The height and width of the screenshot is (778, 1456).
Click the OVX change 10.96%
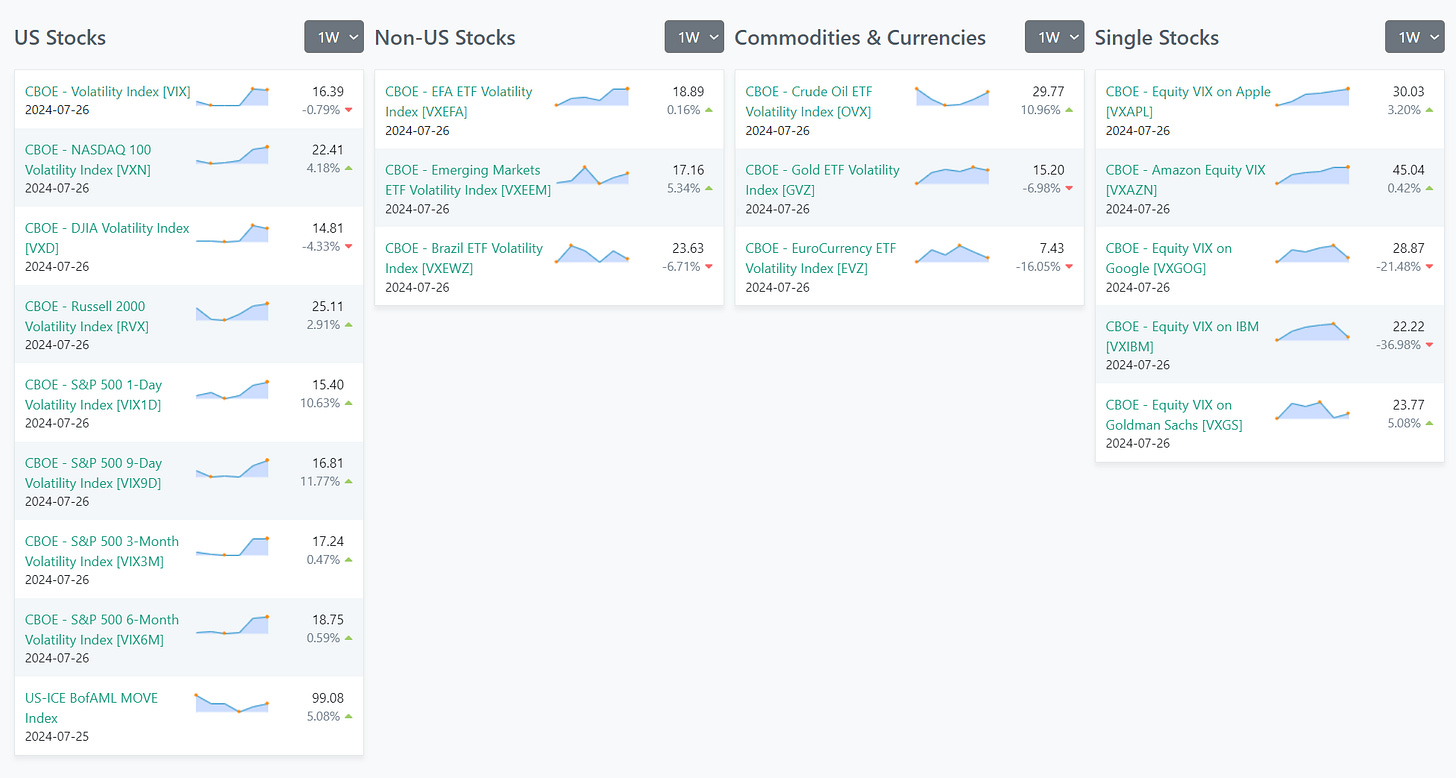point(1040,110)
